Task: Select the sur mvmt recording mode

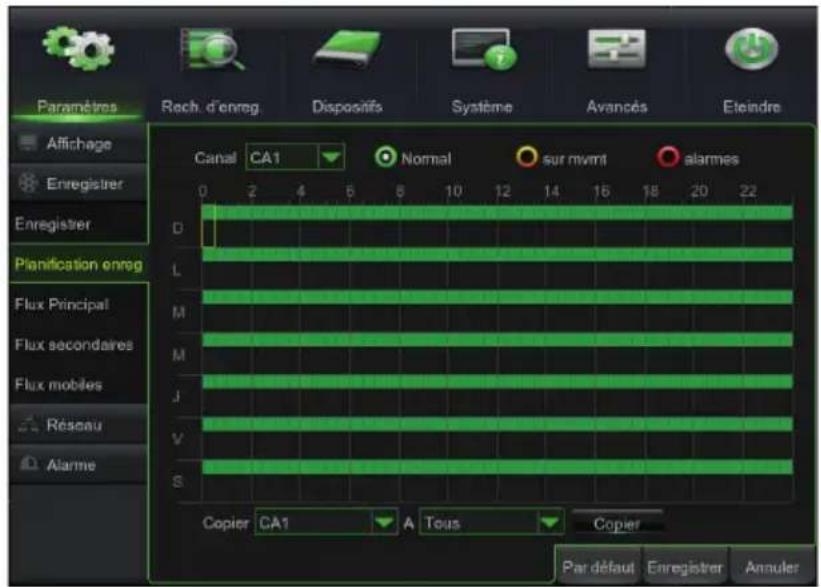Action: coord(527,157)
